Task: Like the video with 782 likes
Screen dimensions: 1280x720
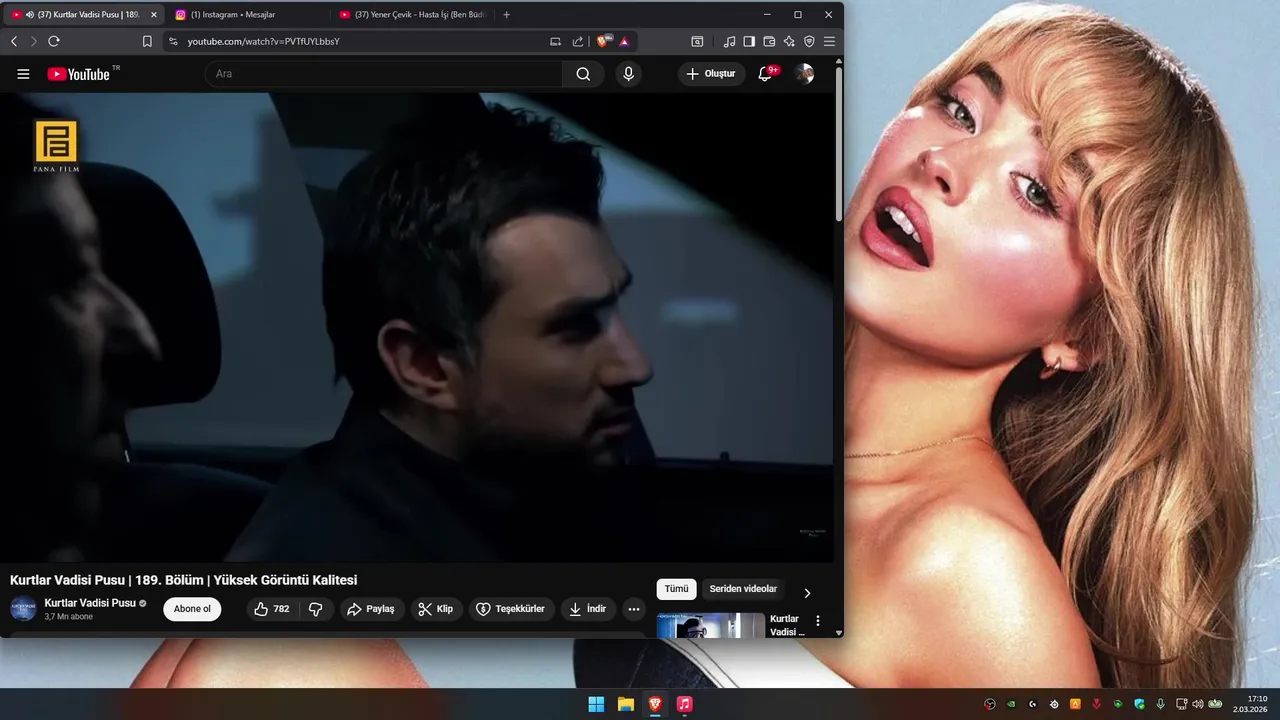Action: coord(273,609)
